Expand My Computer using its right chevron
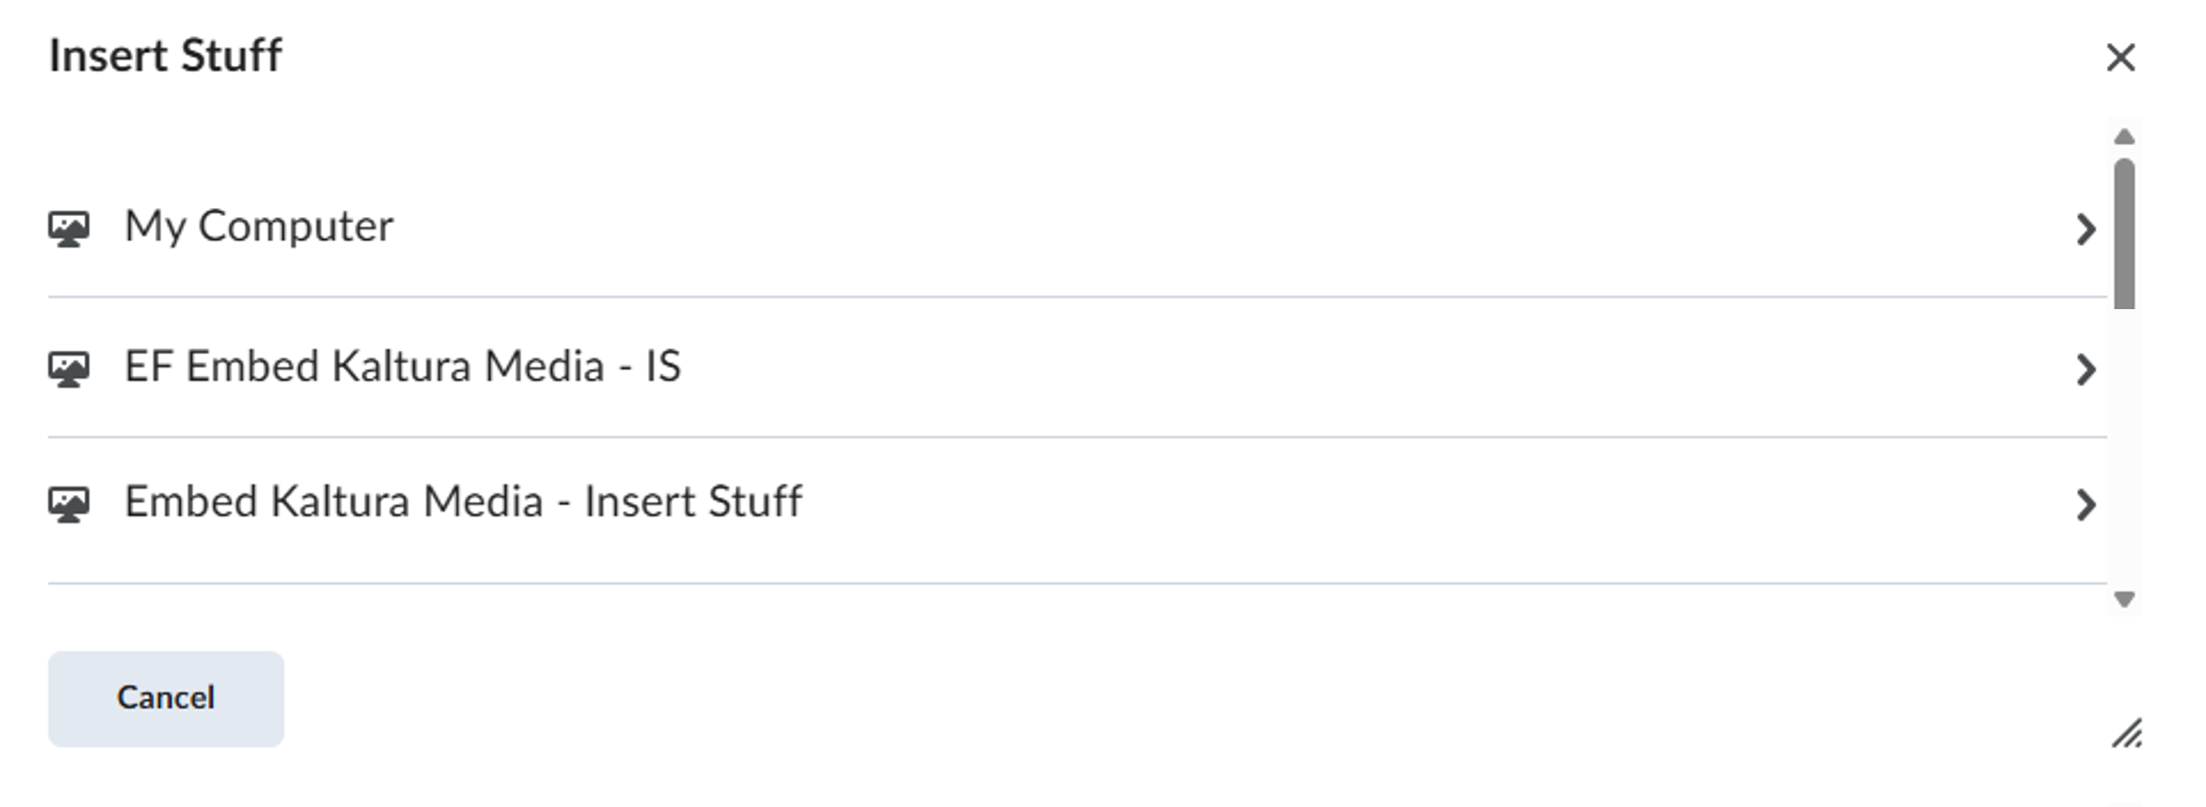 (x=2085, y=230)
